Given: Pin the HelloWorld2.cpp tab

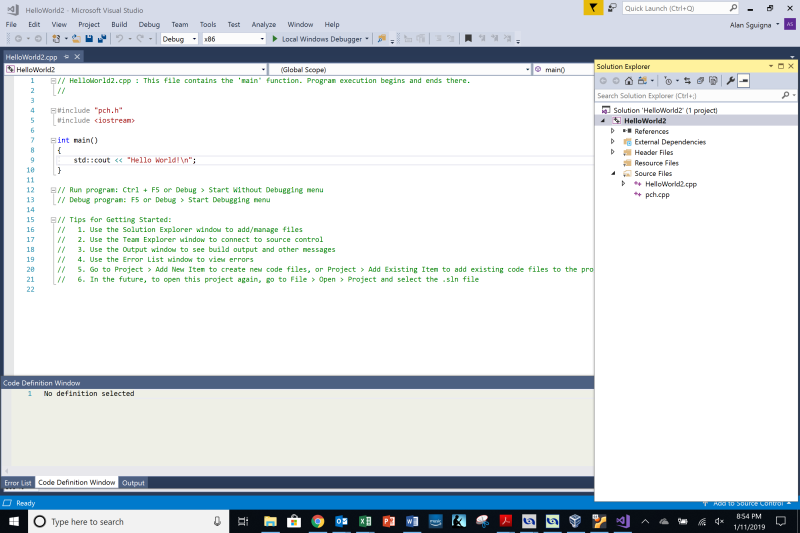Looking at the screenshot, I should pyautogui.click(x=66, y=57).
